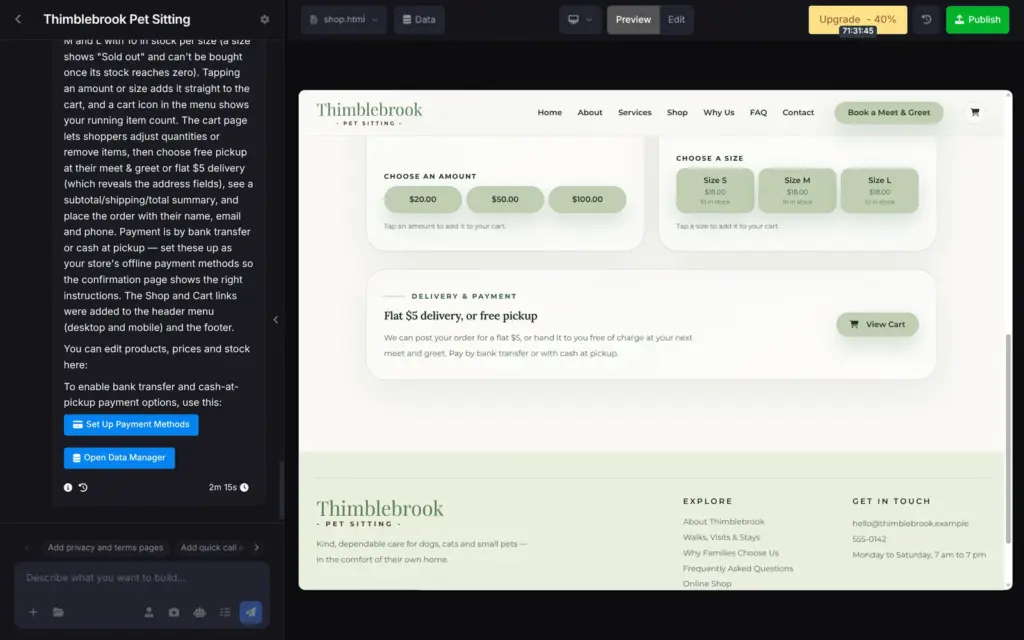Click the Thimblebrook Pet Sitting project title
1024x640 pixels.
click(117, 20)
